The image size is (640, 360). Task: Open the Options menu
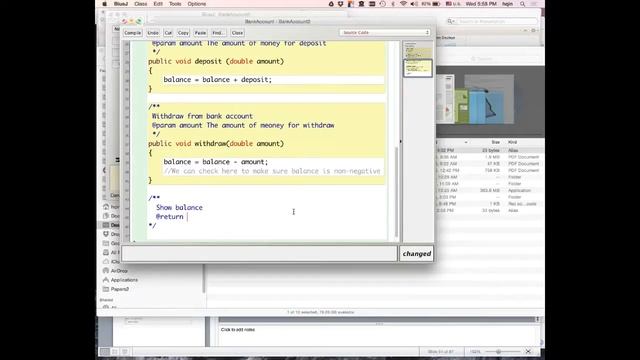click(x=197, y=4)
